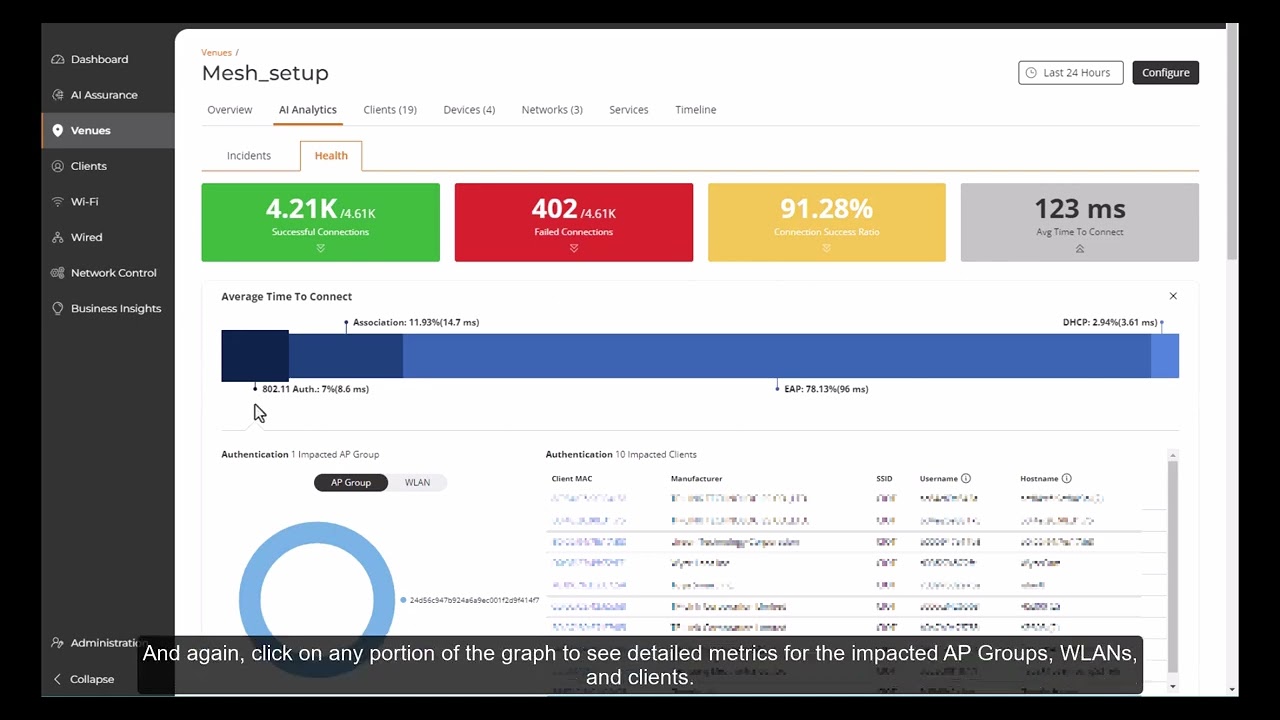Switch to the Timeline tab
The image size is (1280, 720).
(696, 110)
